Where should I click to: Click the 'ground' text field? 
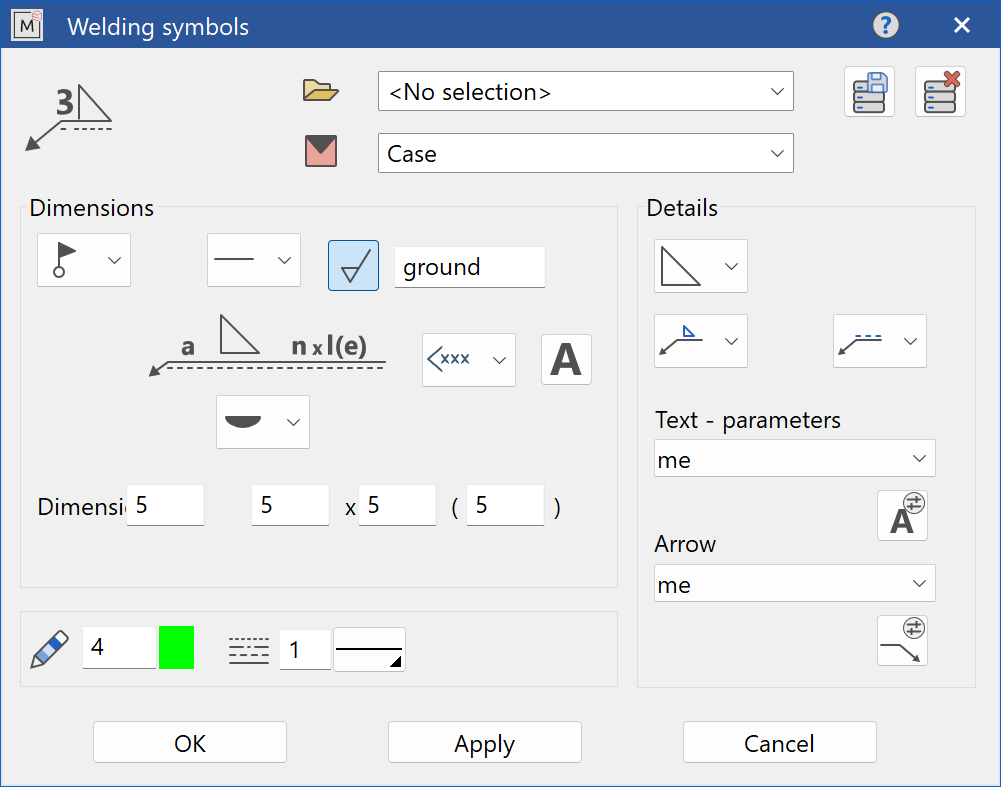(x=470, y=267)
